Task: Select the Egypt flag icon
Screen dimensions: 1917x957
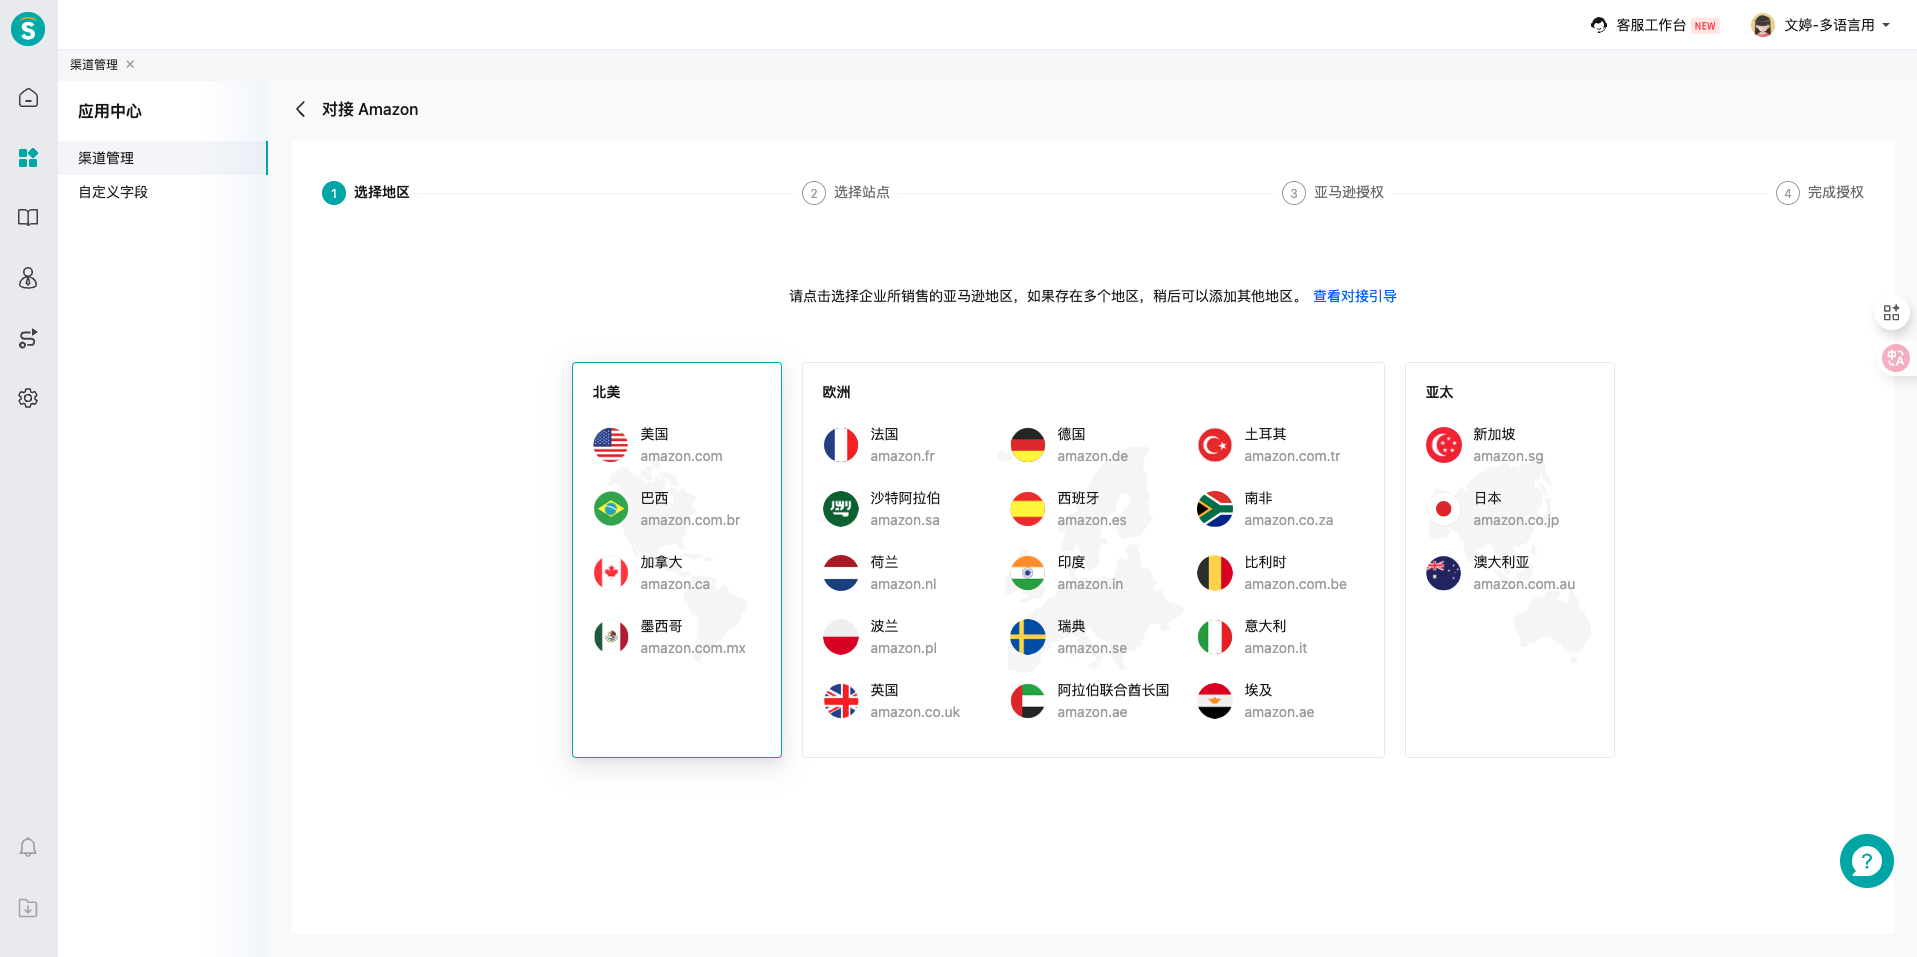Action: (1214, 701)
